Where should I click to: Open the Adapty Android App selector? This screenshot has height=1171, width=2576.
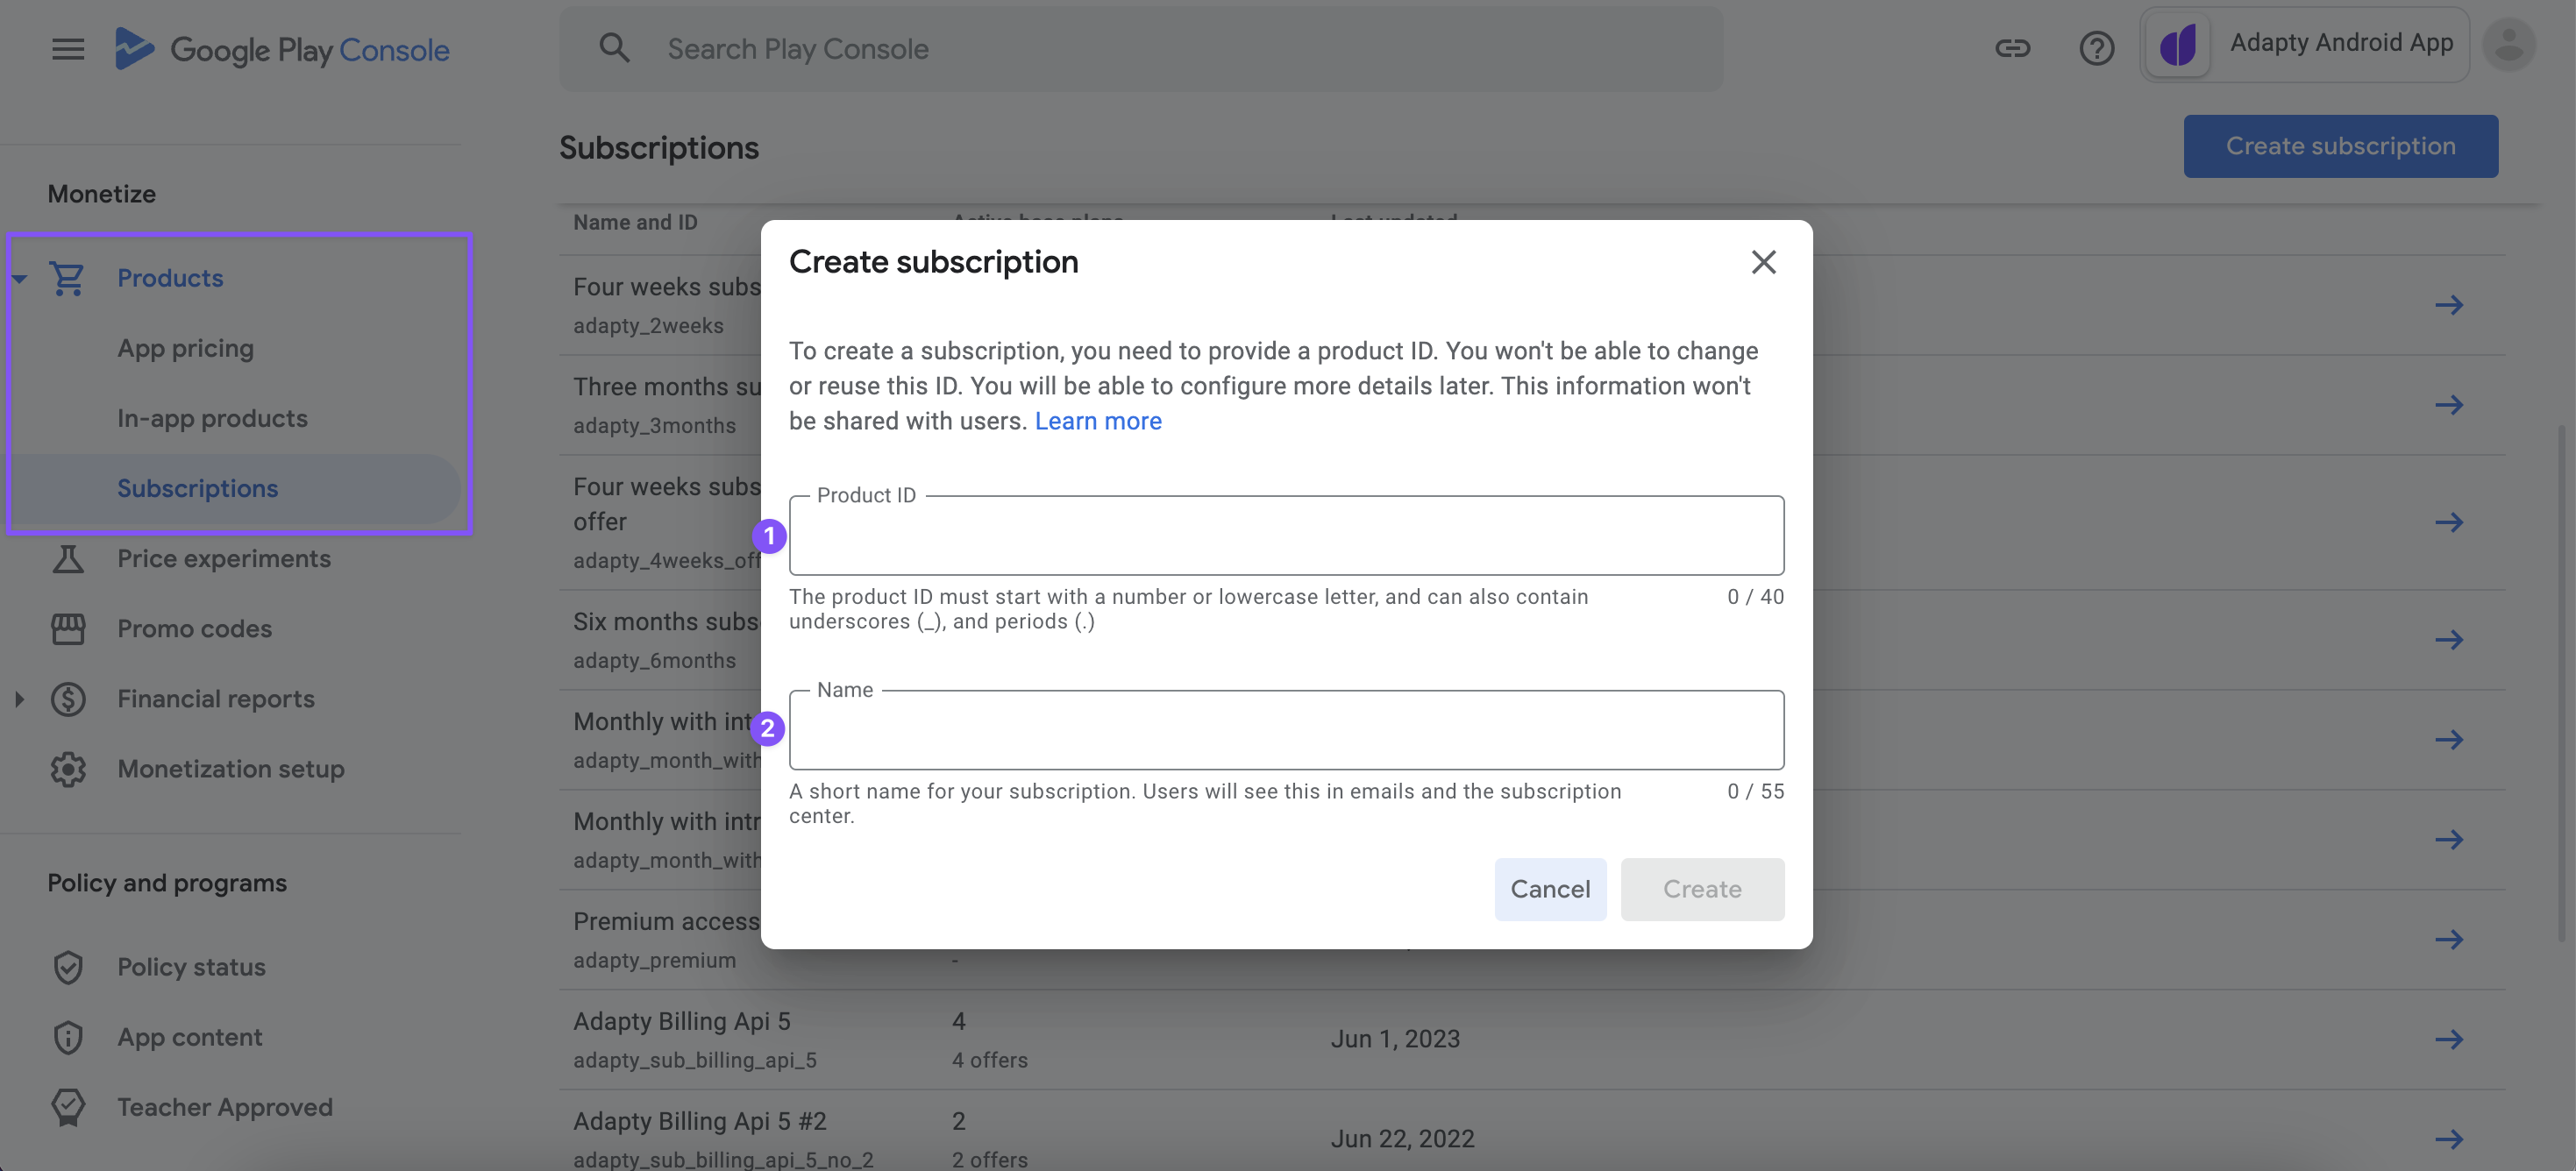pos(2304,45)
